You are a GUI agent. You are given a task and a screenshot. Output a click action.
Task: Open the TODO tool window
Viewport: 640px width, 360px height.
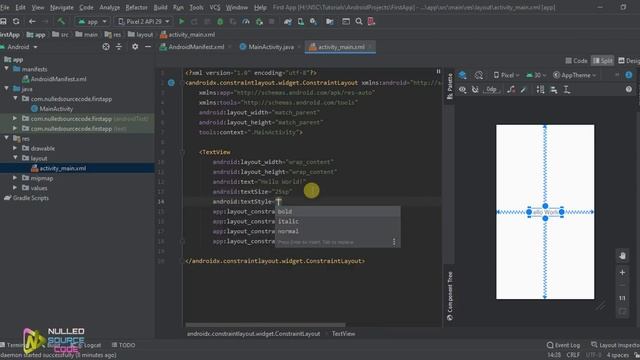(124, 345)
